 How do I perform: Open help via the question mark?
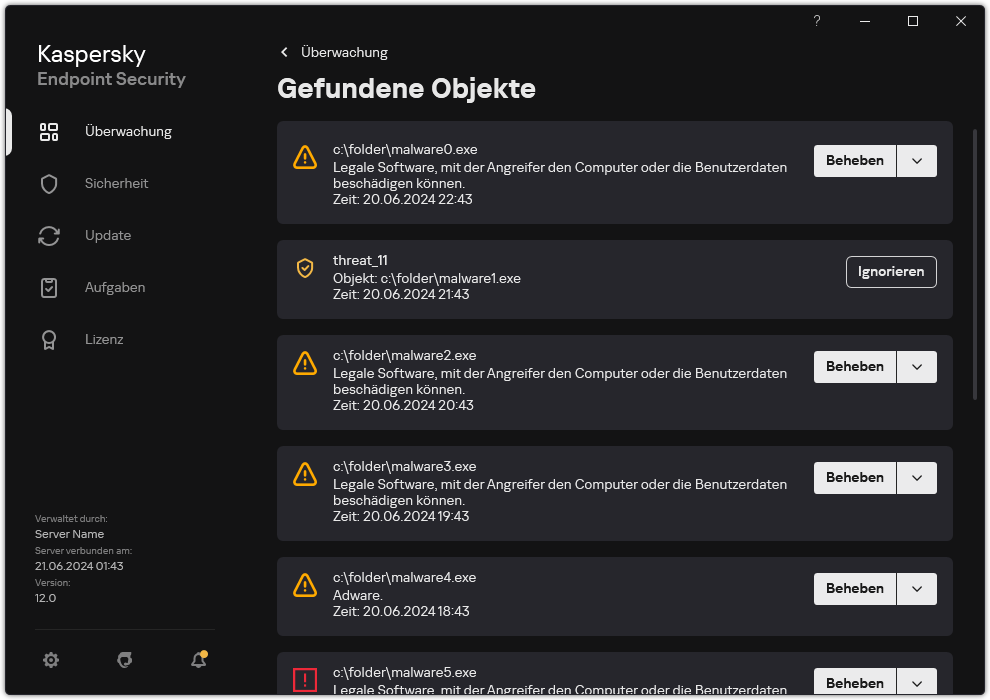pyautogui.click(x=816, y=21)
